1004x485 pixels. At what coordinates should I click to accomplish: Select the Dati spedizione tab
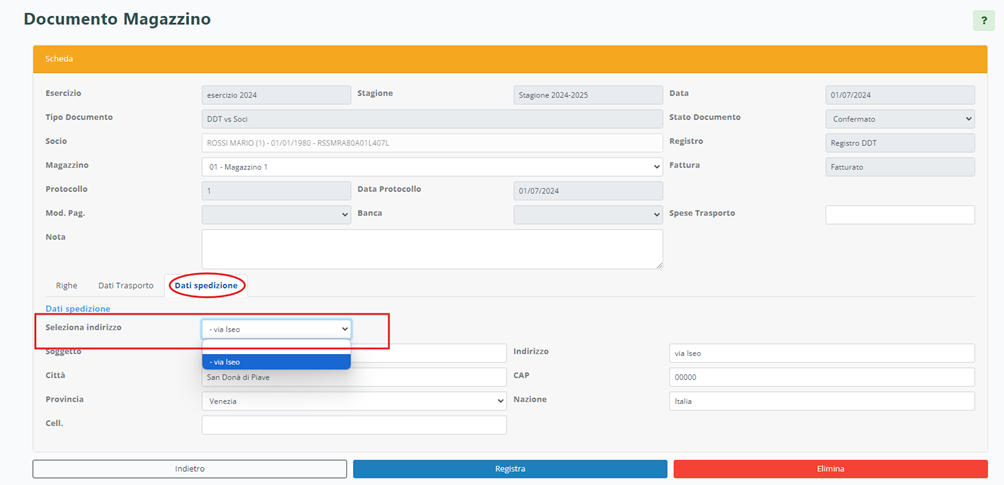206,286
